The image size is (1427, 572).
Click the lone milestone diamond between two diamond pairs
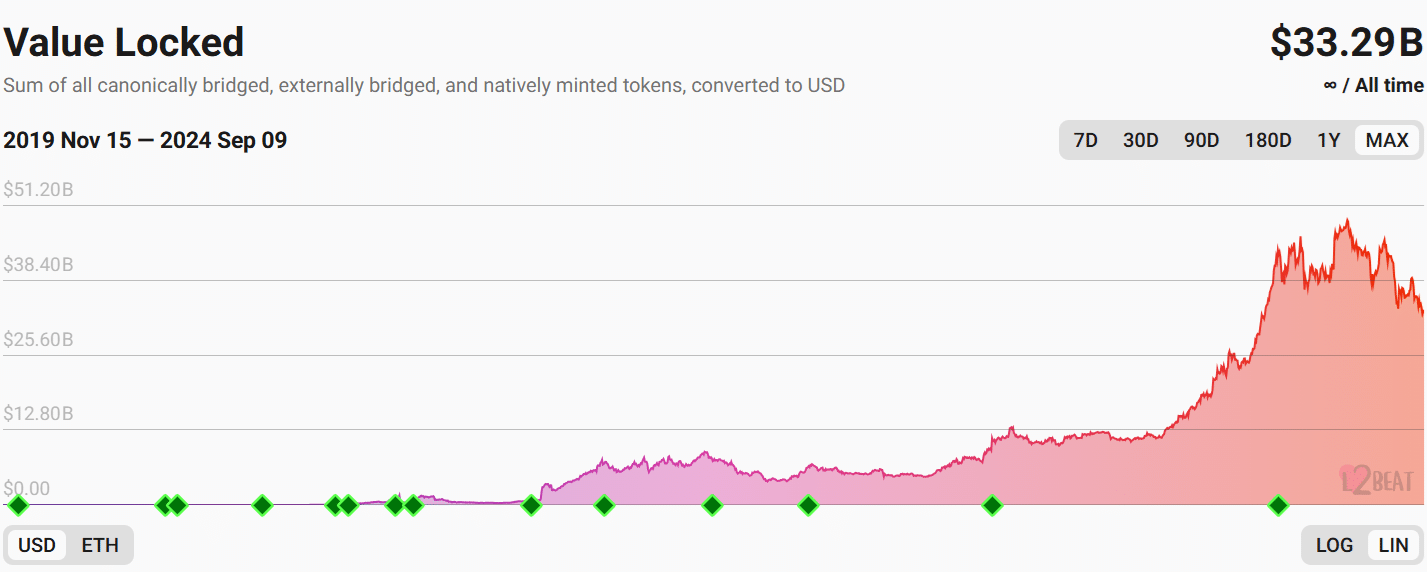tap(262, 505)
